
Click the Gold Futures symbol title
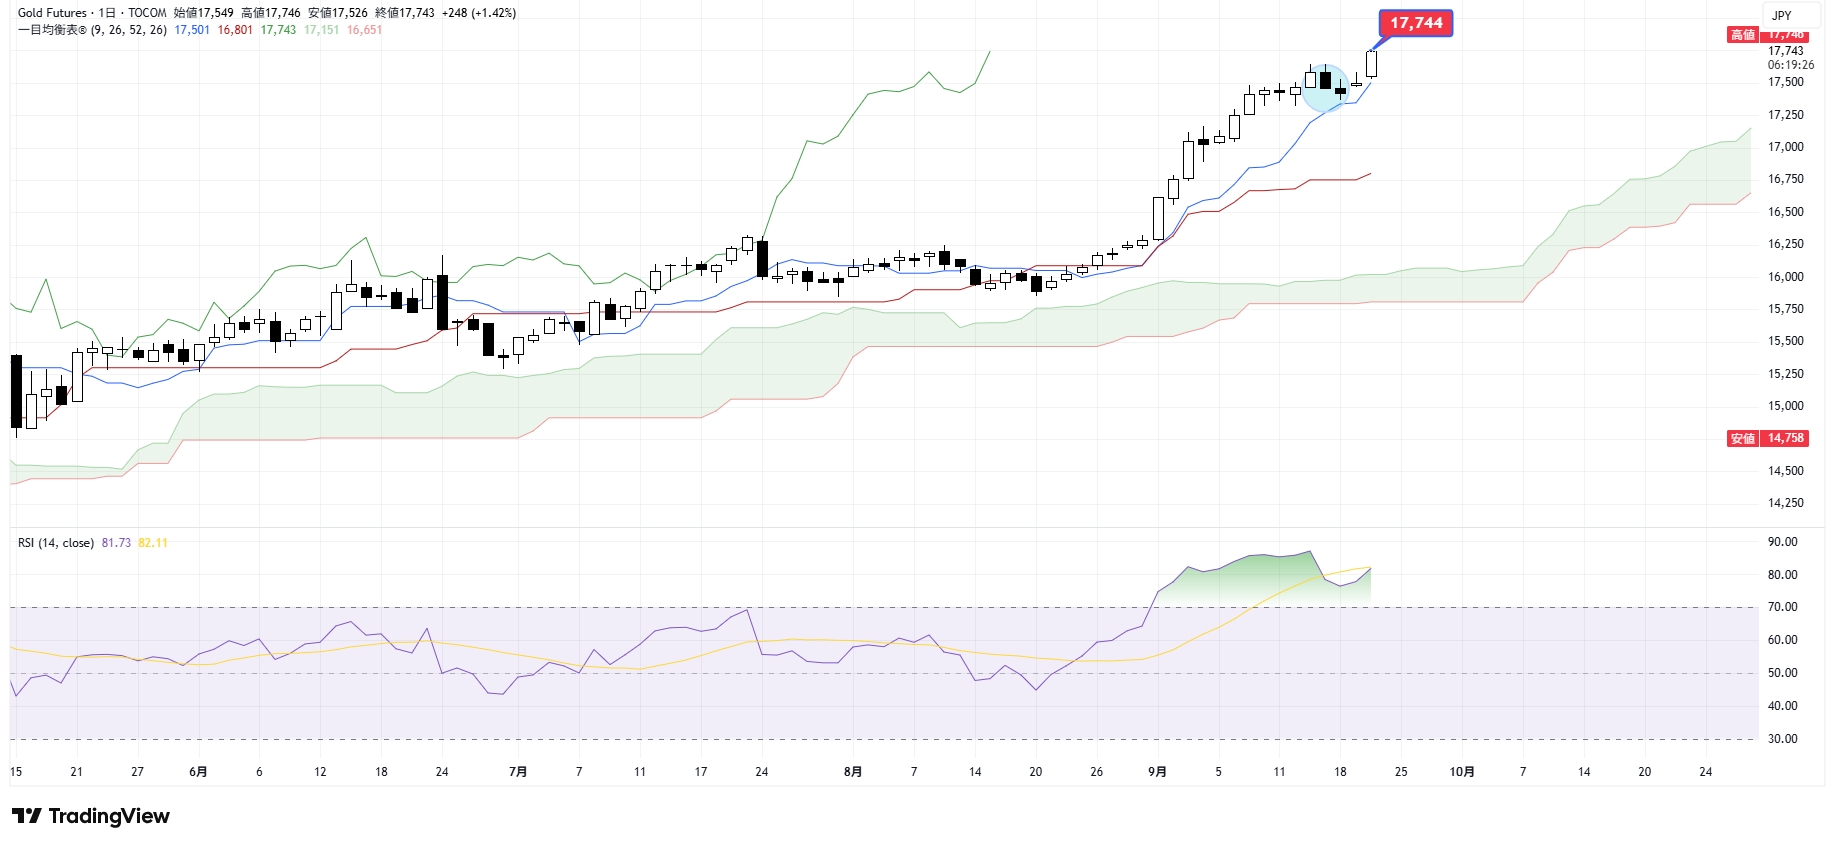click(x=52, y=13)
